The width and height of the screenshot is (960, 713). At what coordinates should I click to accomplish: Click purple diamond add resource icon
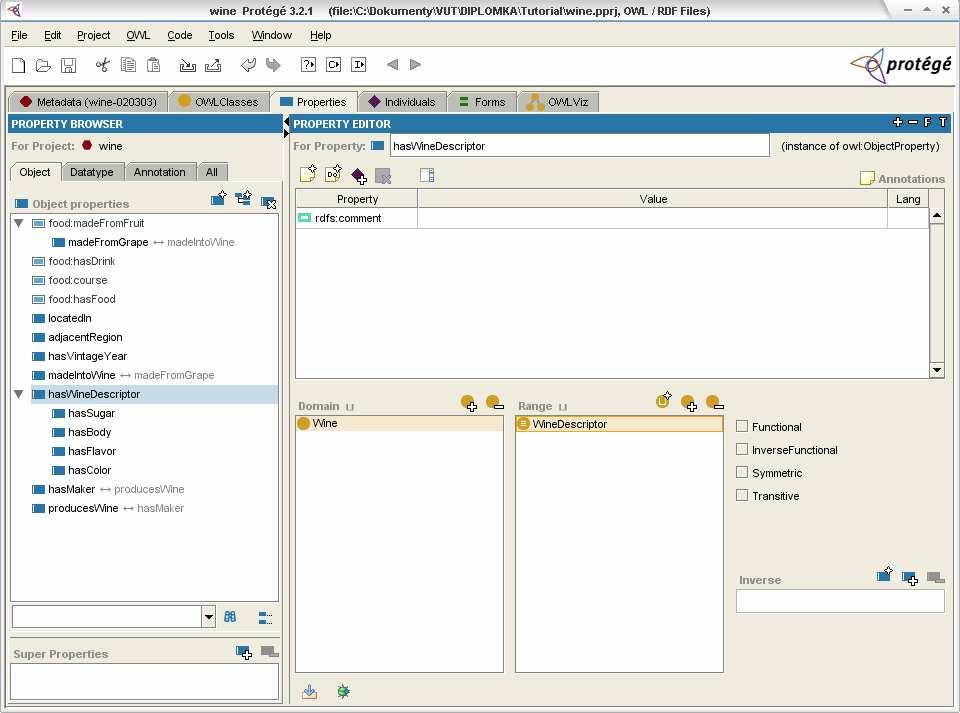click(359, 176)
